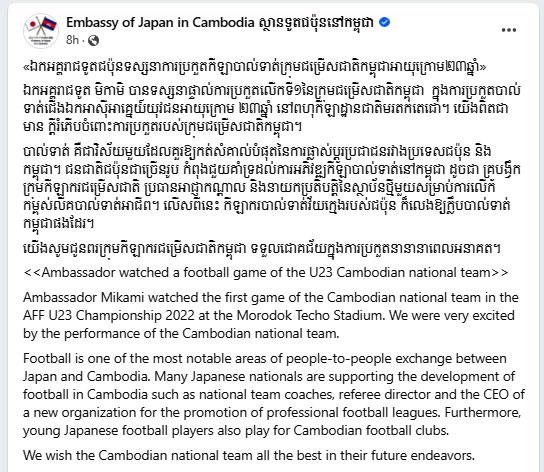Click the word 'Furthermore' in the English text

pyautogui.click(x=483, y=413)
